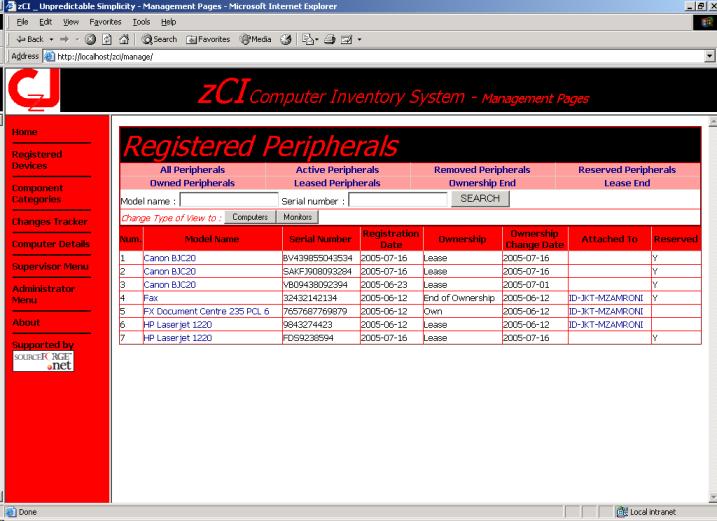Click the SEARCH button
This screenshot has height=521, width=717.
tap(480, 199)
